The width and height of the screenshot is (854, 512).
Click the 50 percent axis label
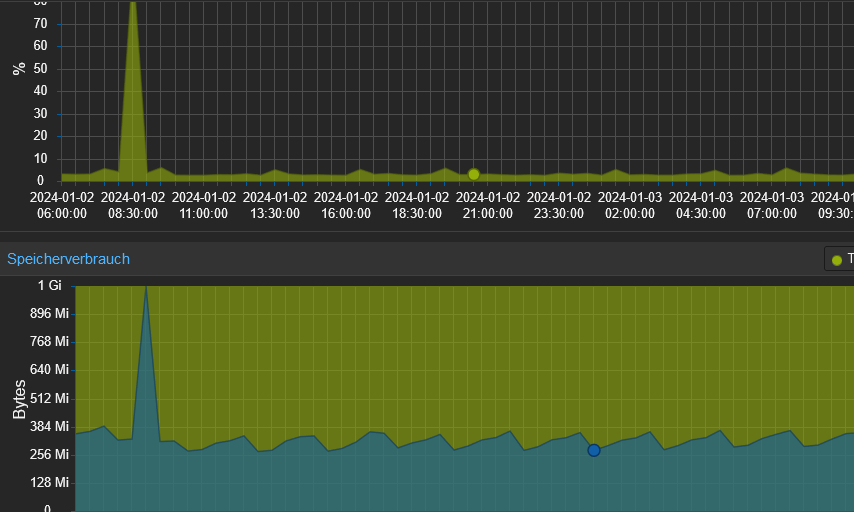(x=40, y=69)
